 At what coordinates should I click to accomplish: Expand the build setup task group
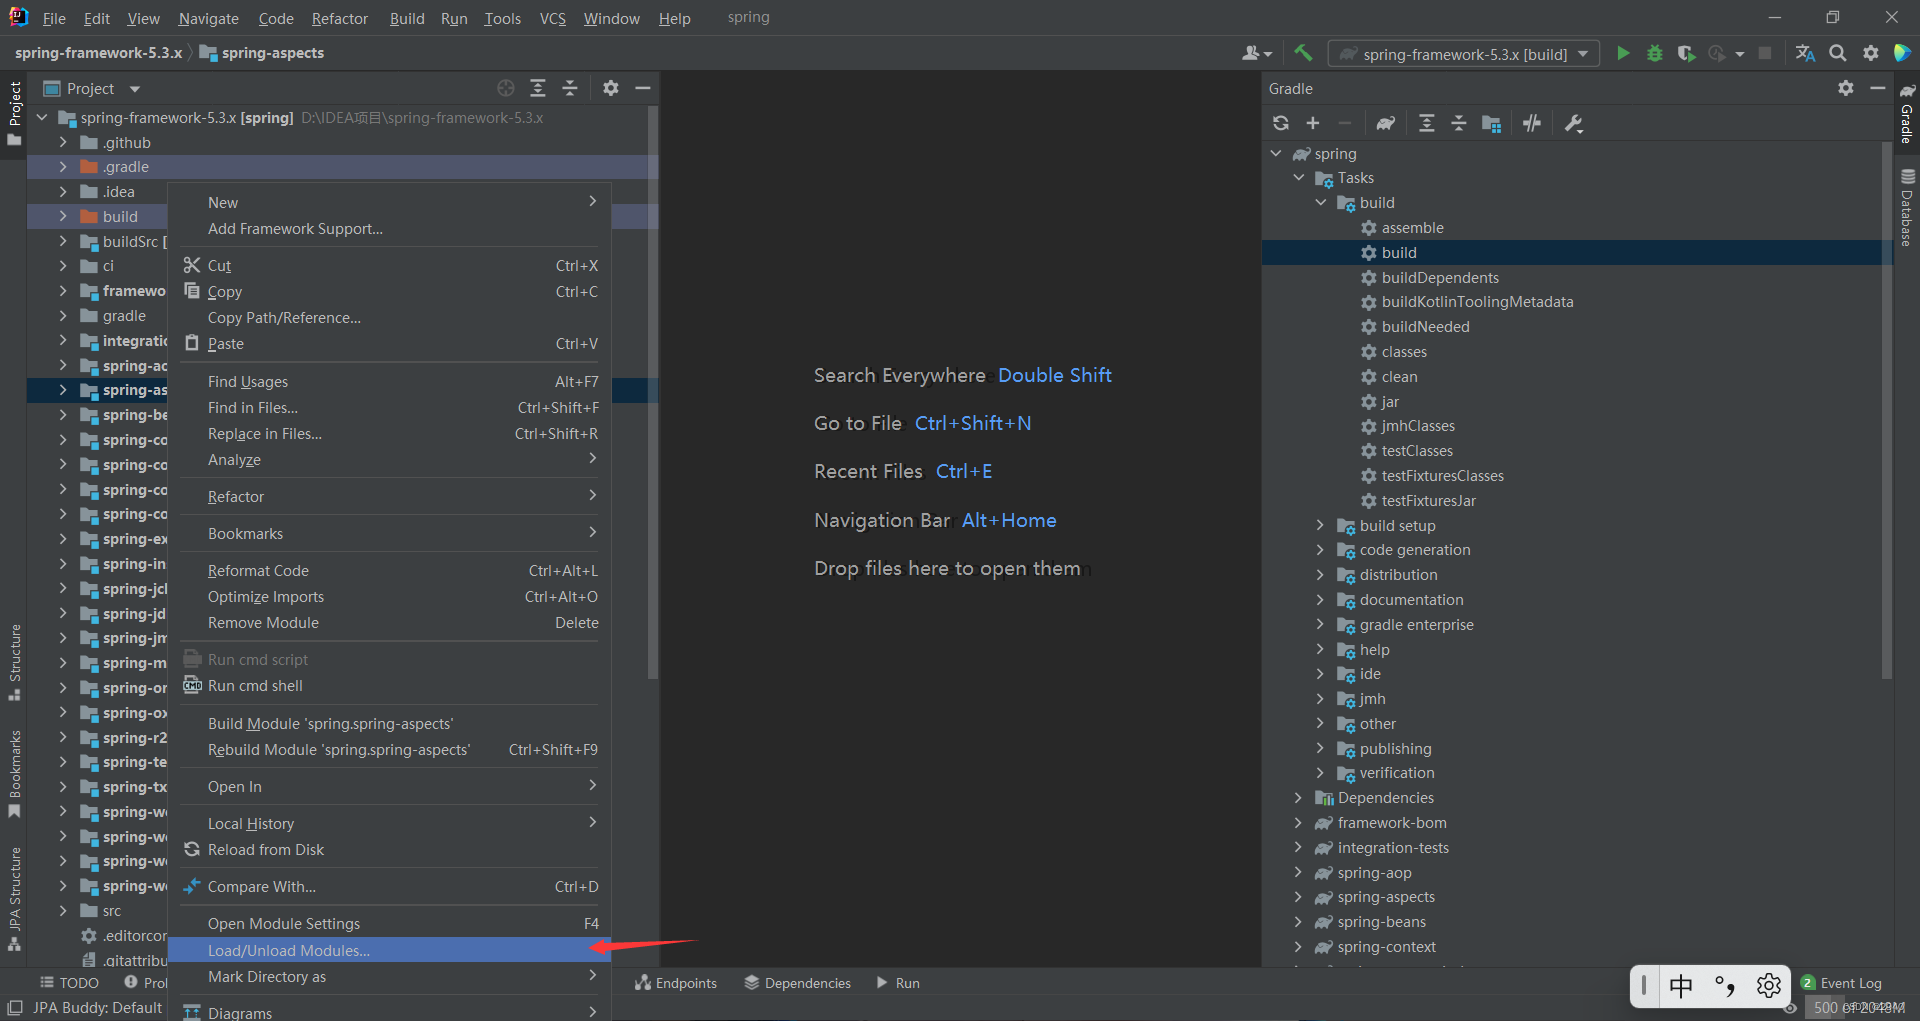point(1320,525)
